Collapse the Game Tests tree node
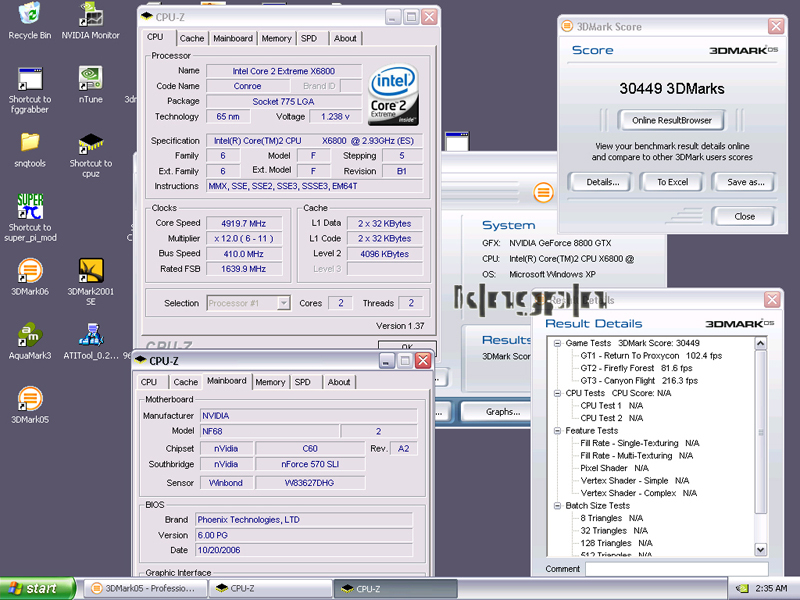800x600 pixels. pyautogui.click(x=557, y=343)
